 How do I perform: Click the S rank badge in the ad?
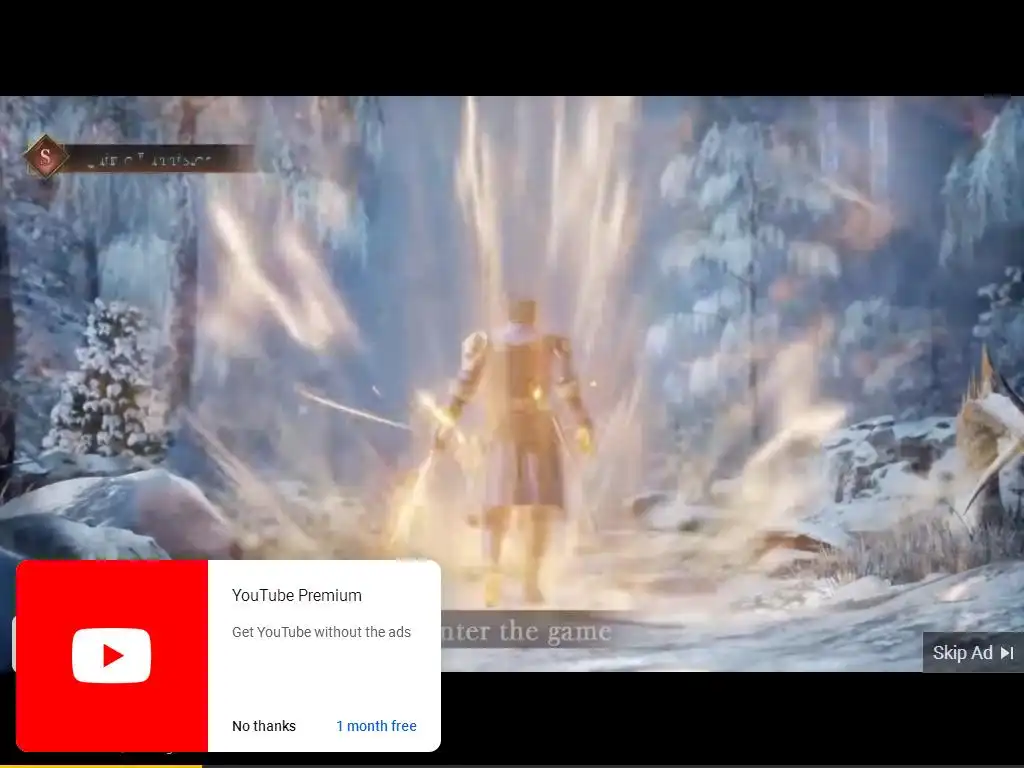pos(46,157)
